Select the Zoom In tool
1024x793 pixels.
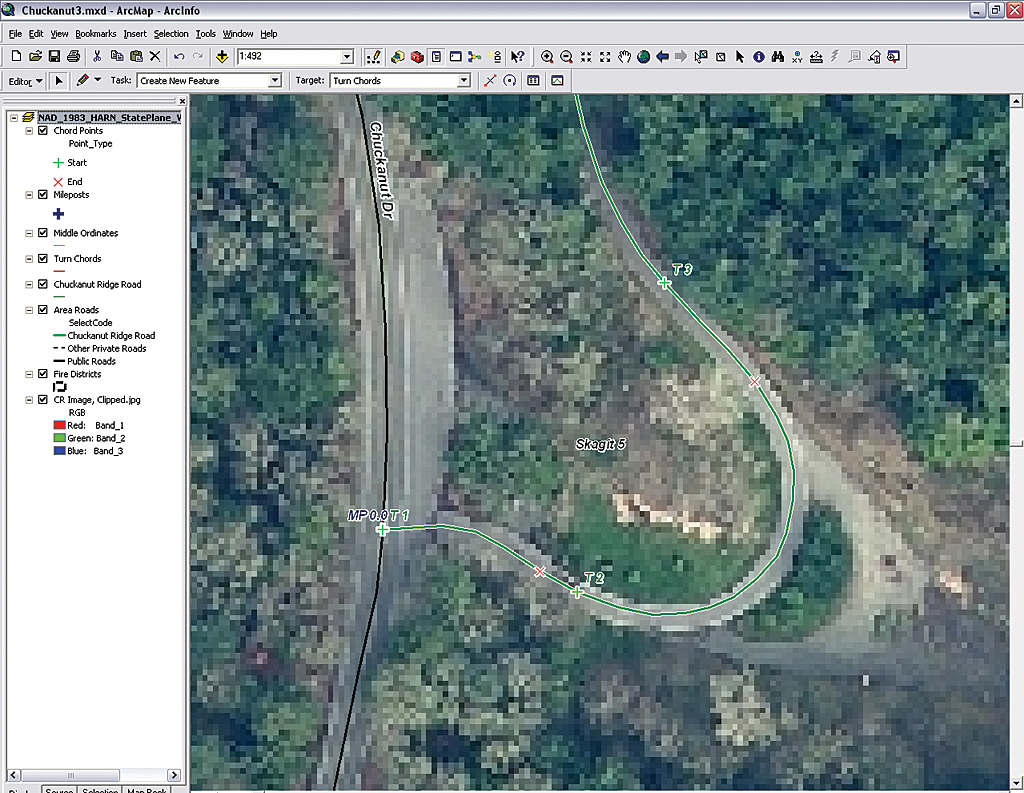(x=547, y=57)
